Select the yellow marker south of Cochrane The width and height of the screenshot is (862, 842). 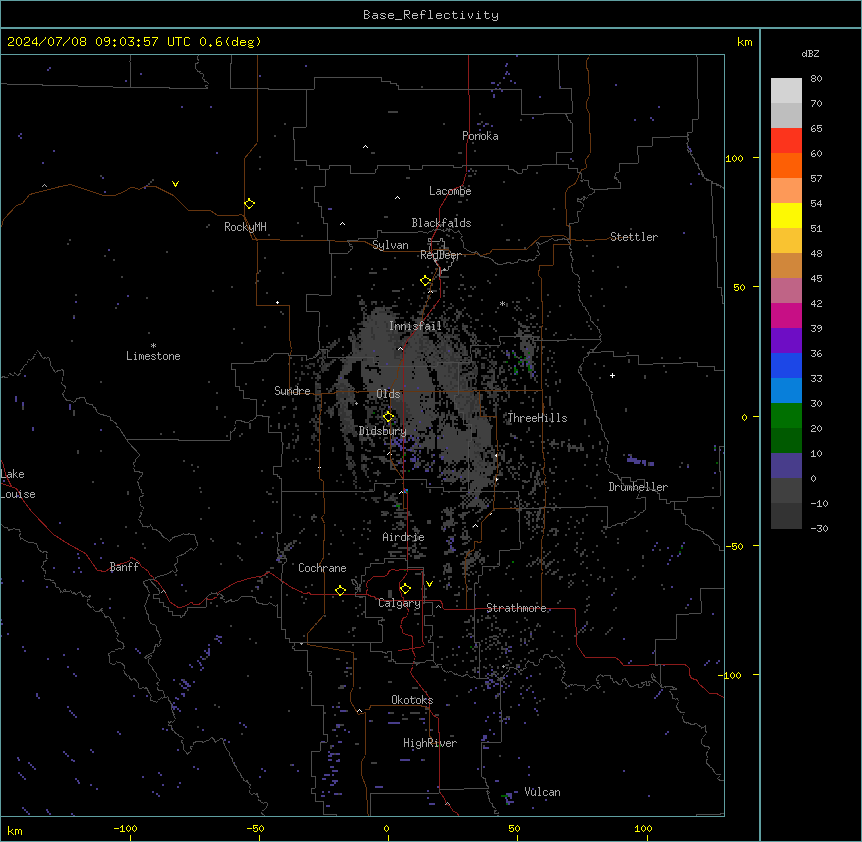click(x=340, y=590)
